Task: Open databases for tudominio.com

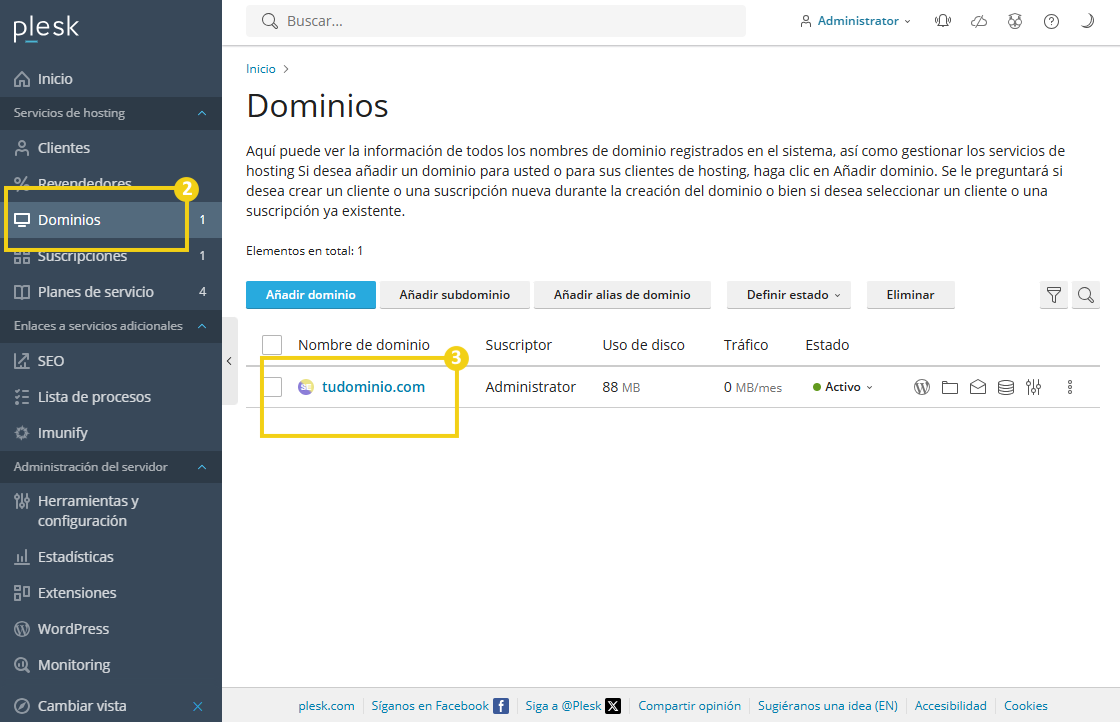Action: tap(1005, 386)
